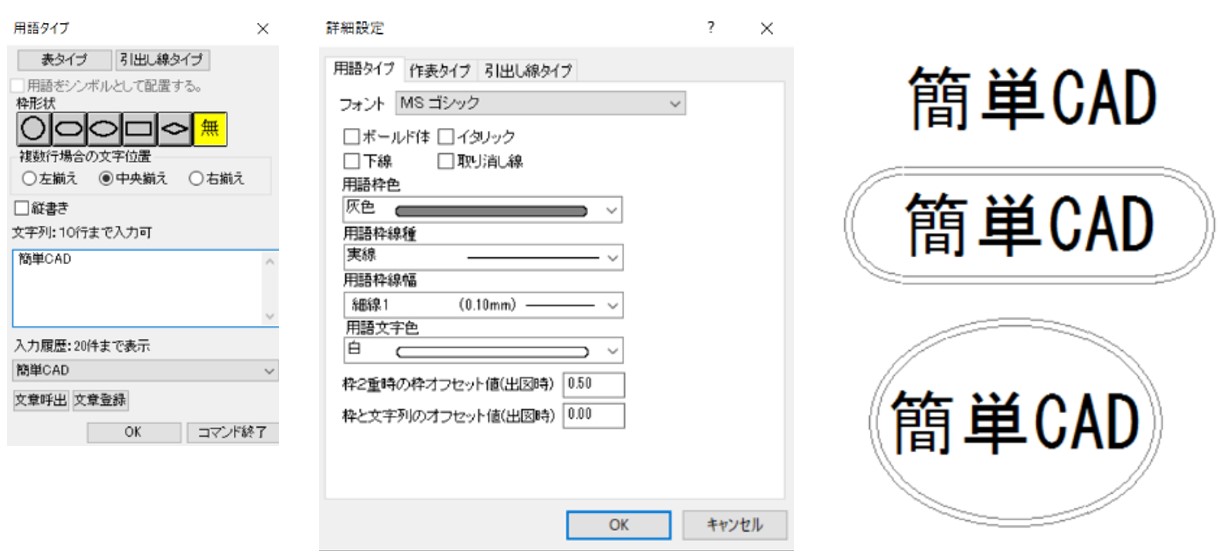Choose the pointed ellipse frame shape
Screen dimensions: 1220x557
103,127
